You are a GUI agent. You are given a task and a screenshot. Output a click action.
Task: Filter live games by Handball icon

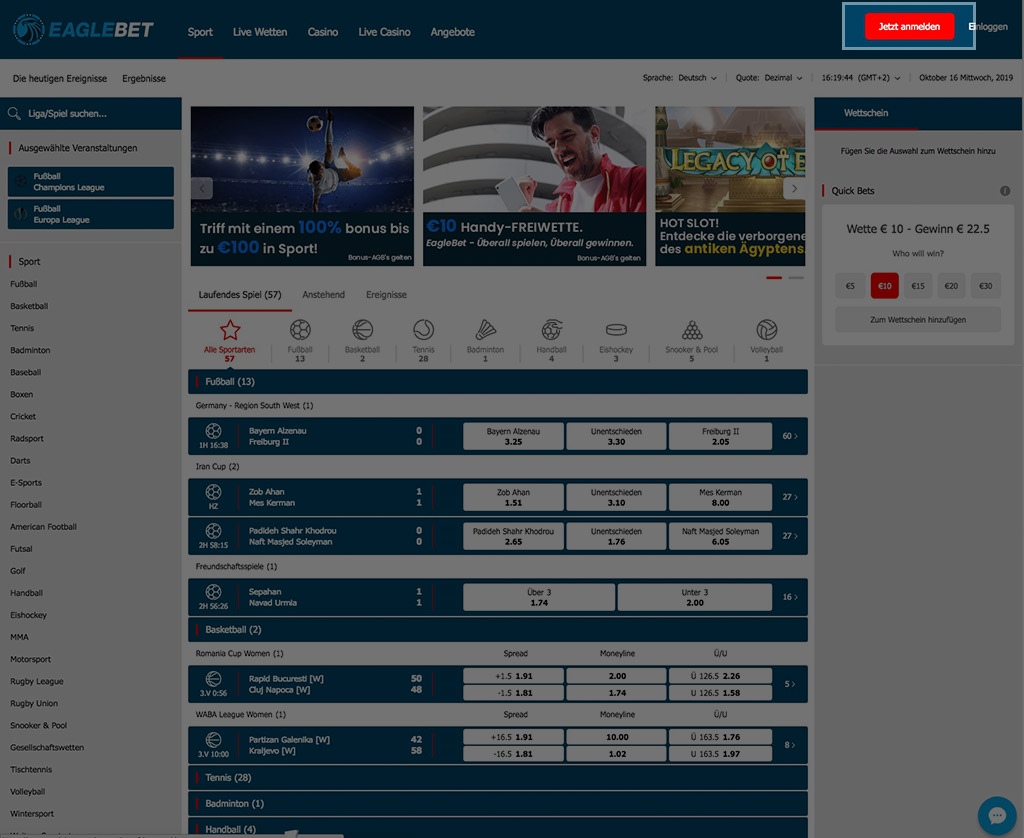551,330
